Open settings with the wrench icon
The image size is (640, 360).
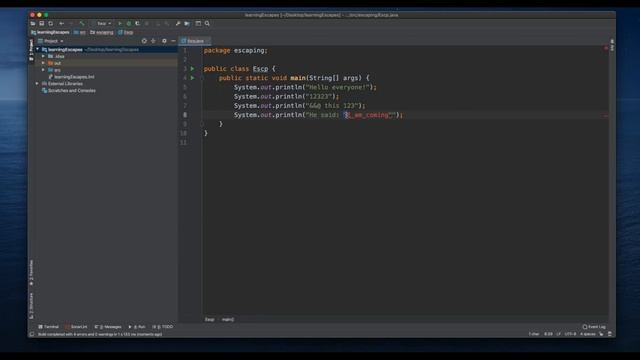[178, 24]
